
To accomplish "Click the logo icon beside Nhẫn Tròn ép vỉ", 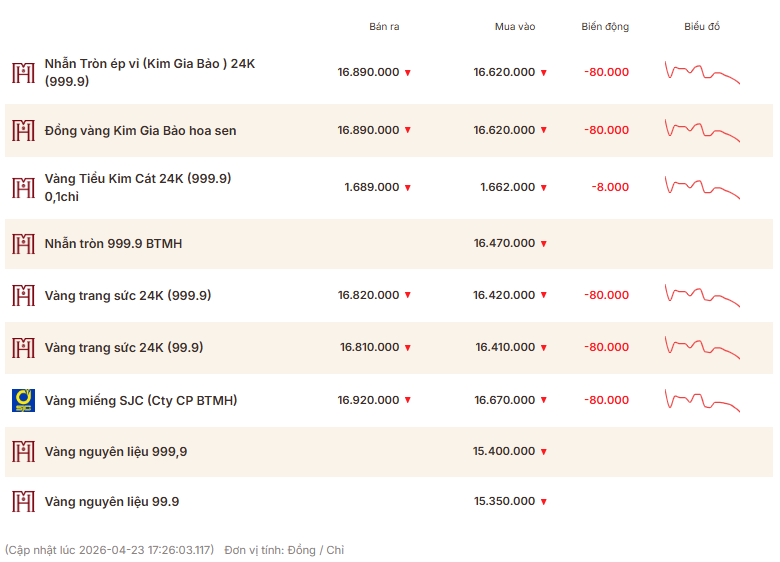I will (x=23, y=72).
